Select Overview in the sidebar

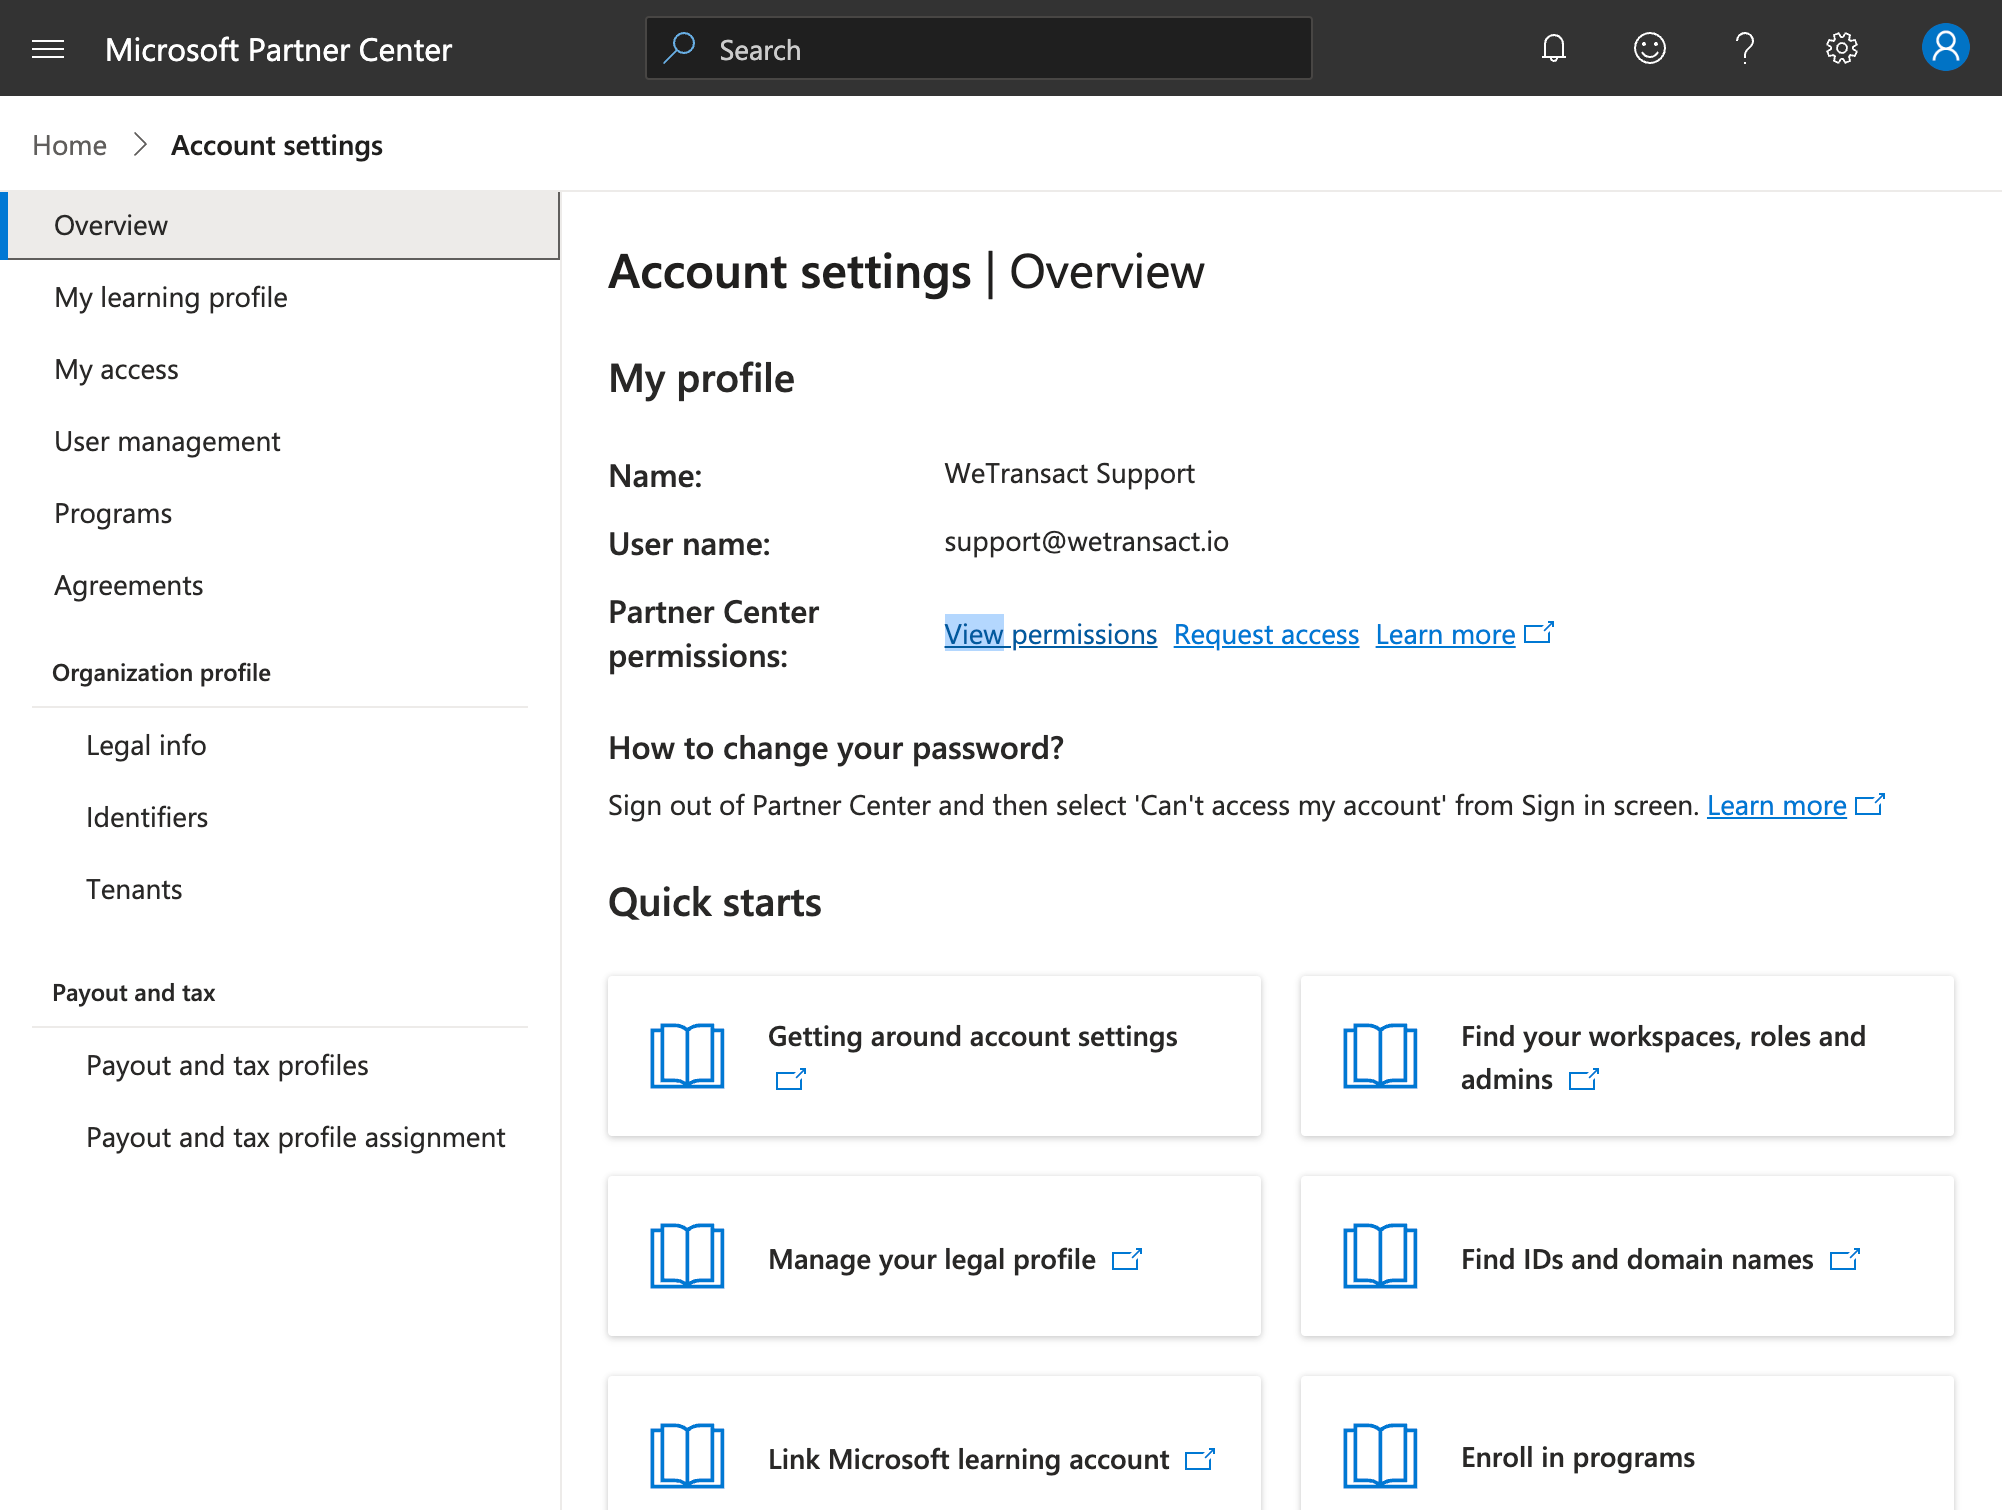point(280,225)
